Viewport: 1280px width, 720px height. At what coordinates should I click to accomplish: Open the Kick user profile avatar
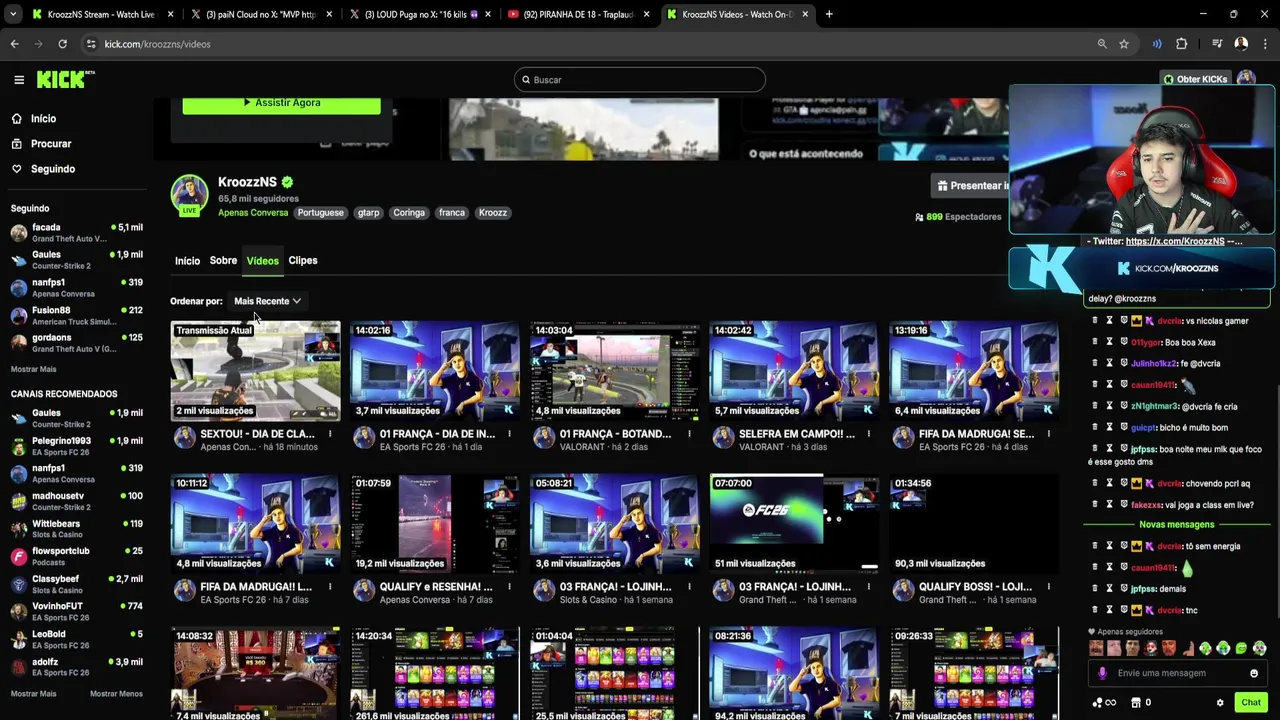1245,79
